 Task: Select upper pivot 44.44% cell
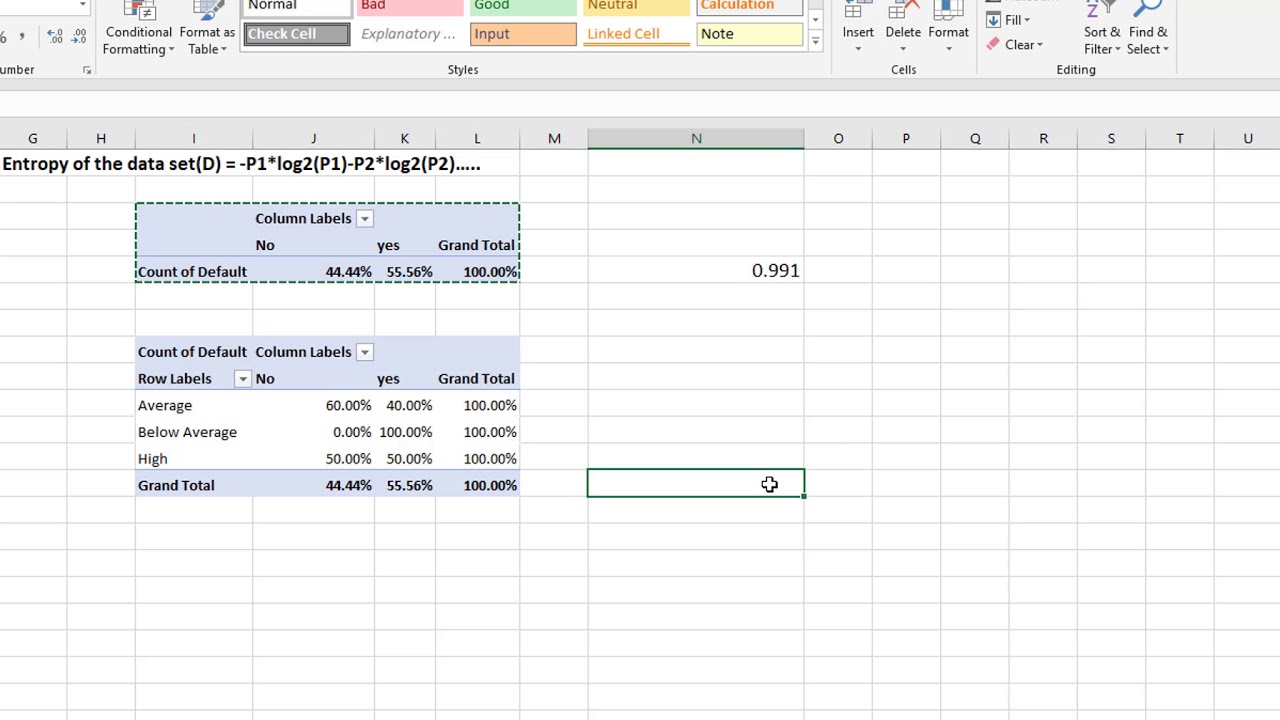[314, 272]
